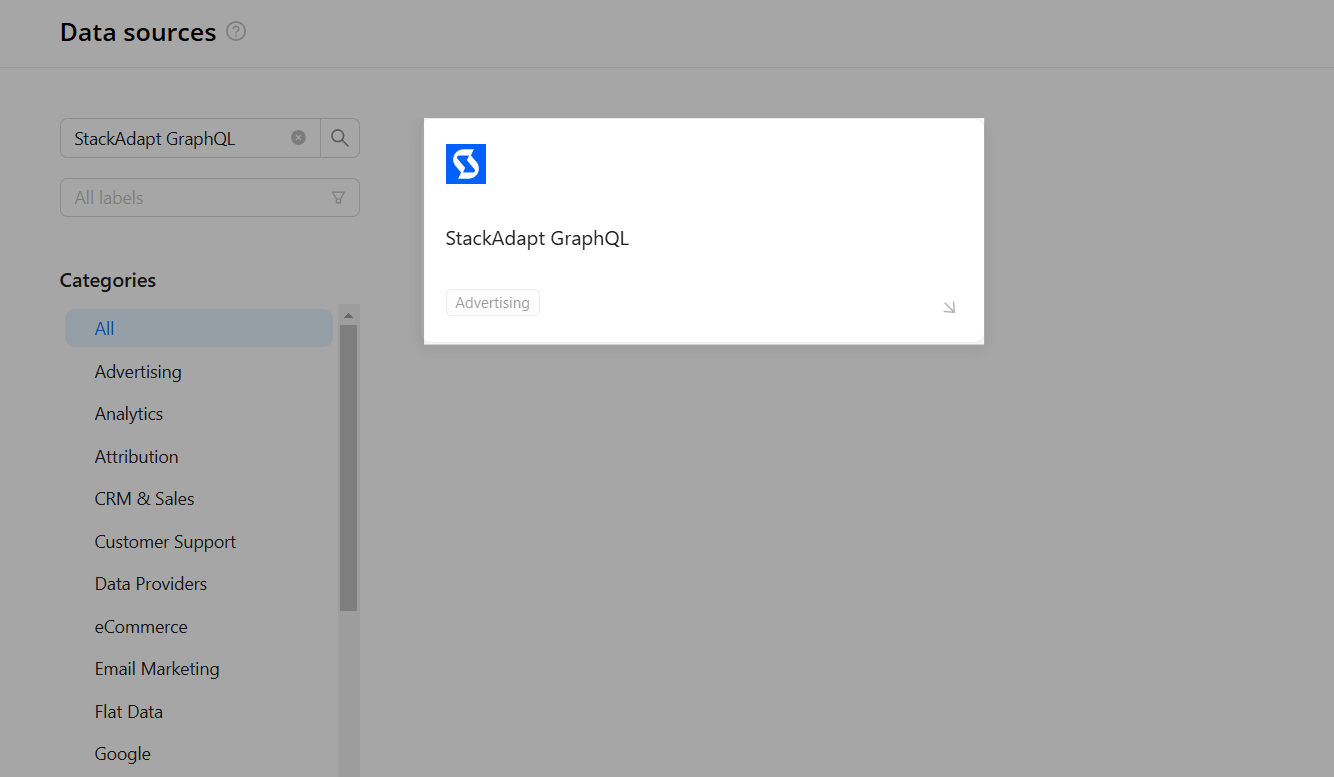The height and width of the screenshot is (777, 1334).
Task: Open the All labels filter dropdown
Action: (x=210, y=198)
